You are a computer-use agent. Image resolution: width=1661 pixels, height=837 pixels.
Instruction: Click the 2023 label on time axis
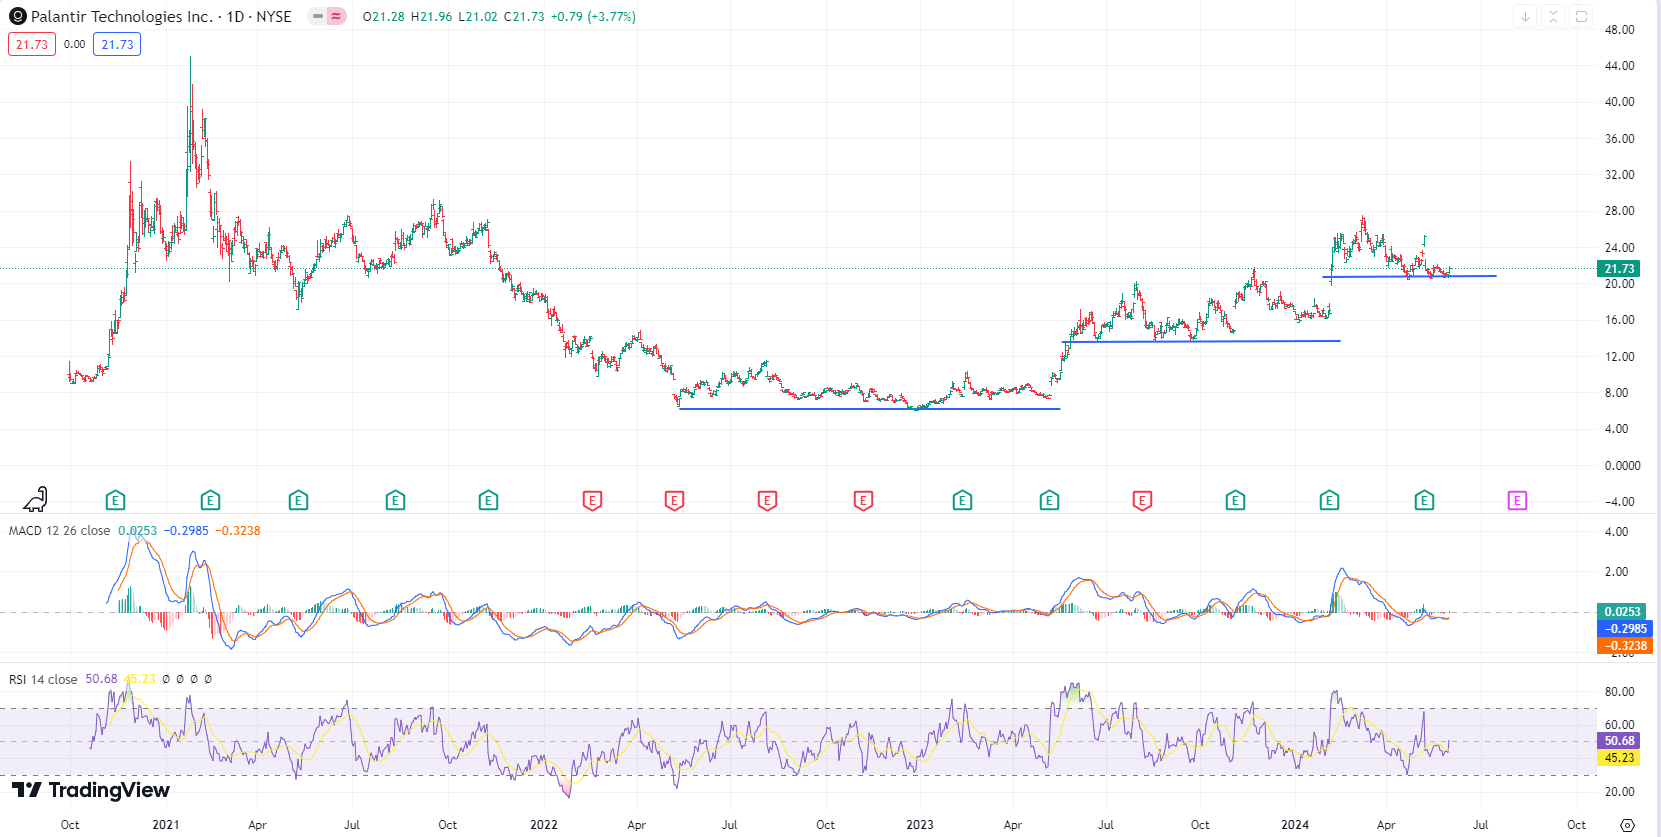pyautogui.click(x=920, y=825)
